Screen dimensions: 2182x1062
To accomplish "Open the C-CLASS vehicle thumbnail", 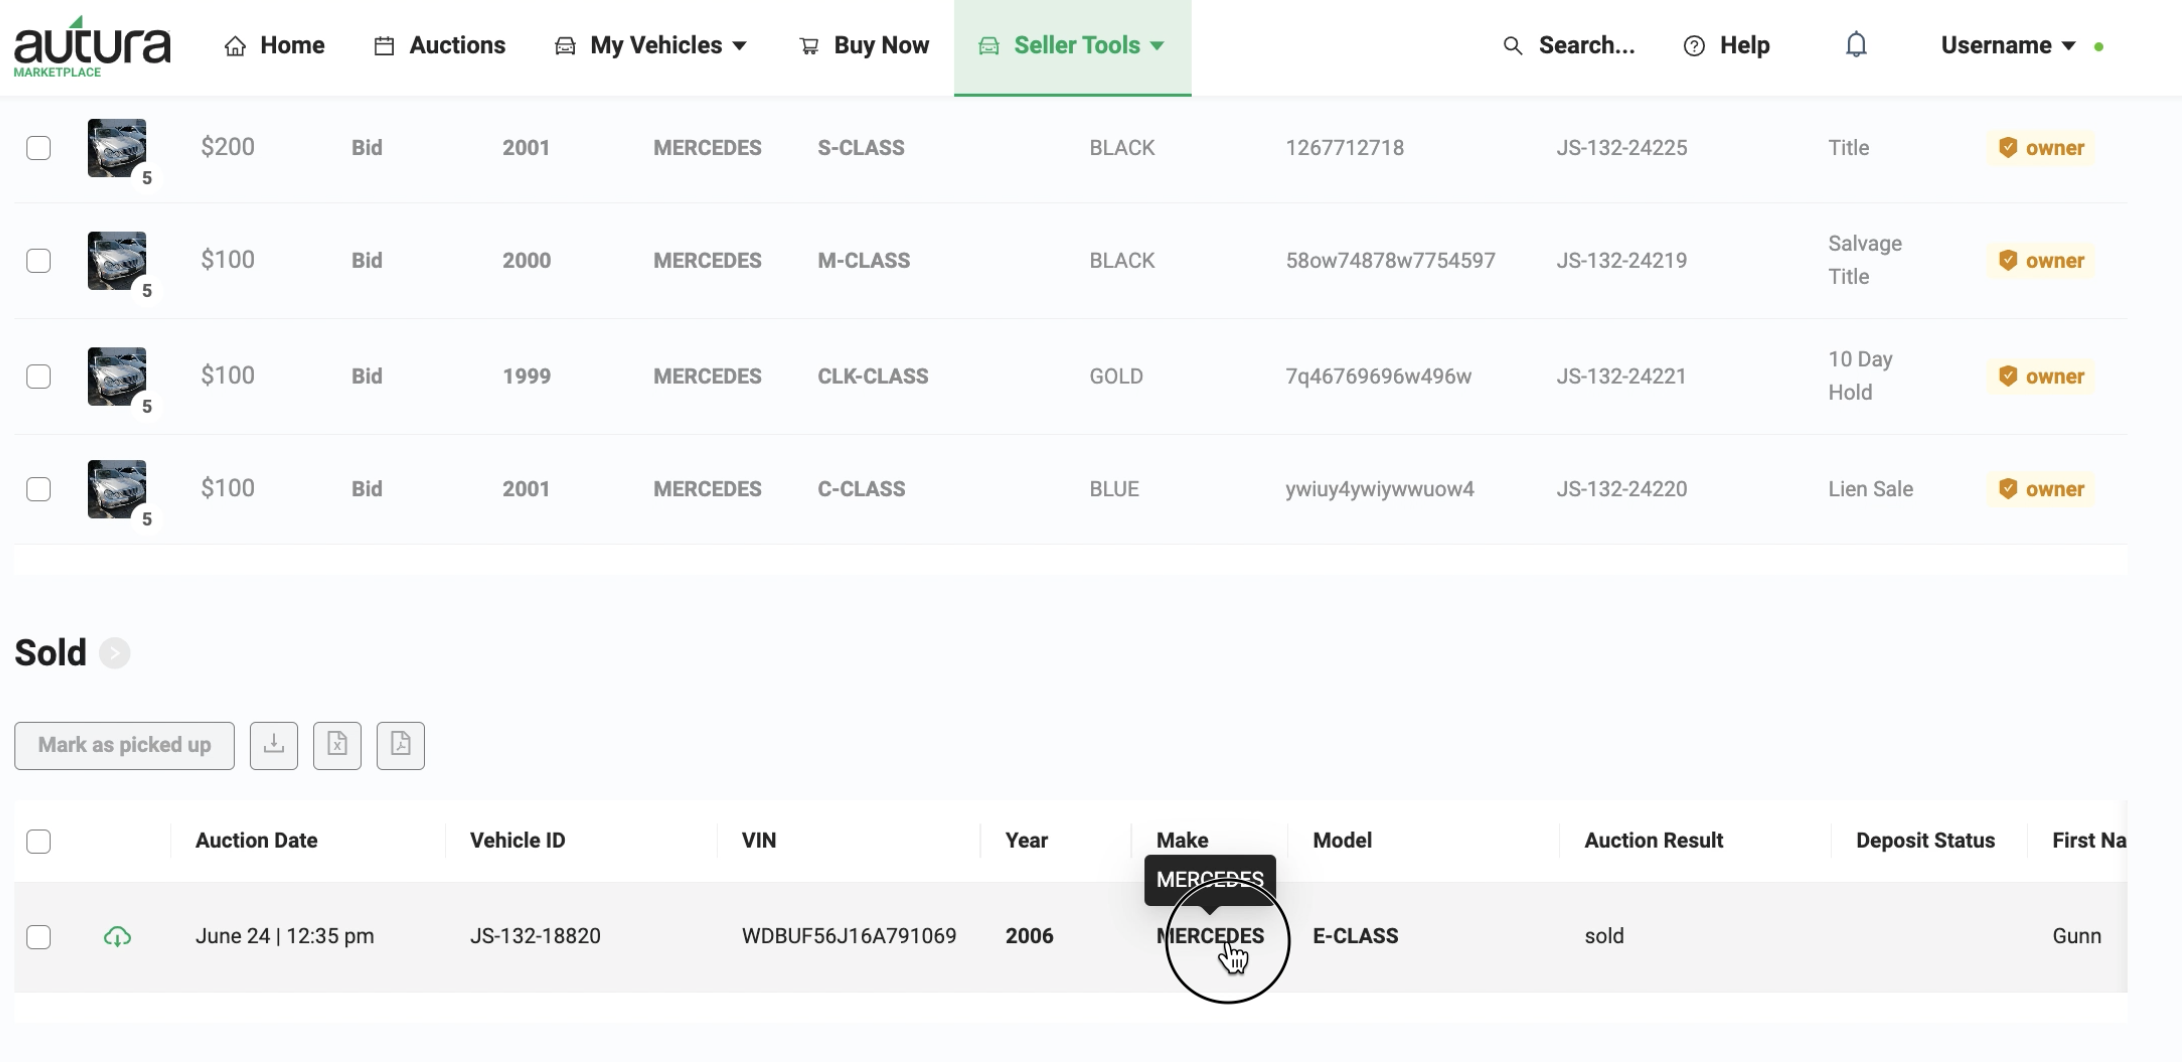I will pyautogui.click(x=117, y=489).
